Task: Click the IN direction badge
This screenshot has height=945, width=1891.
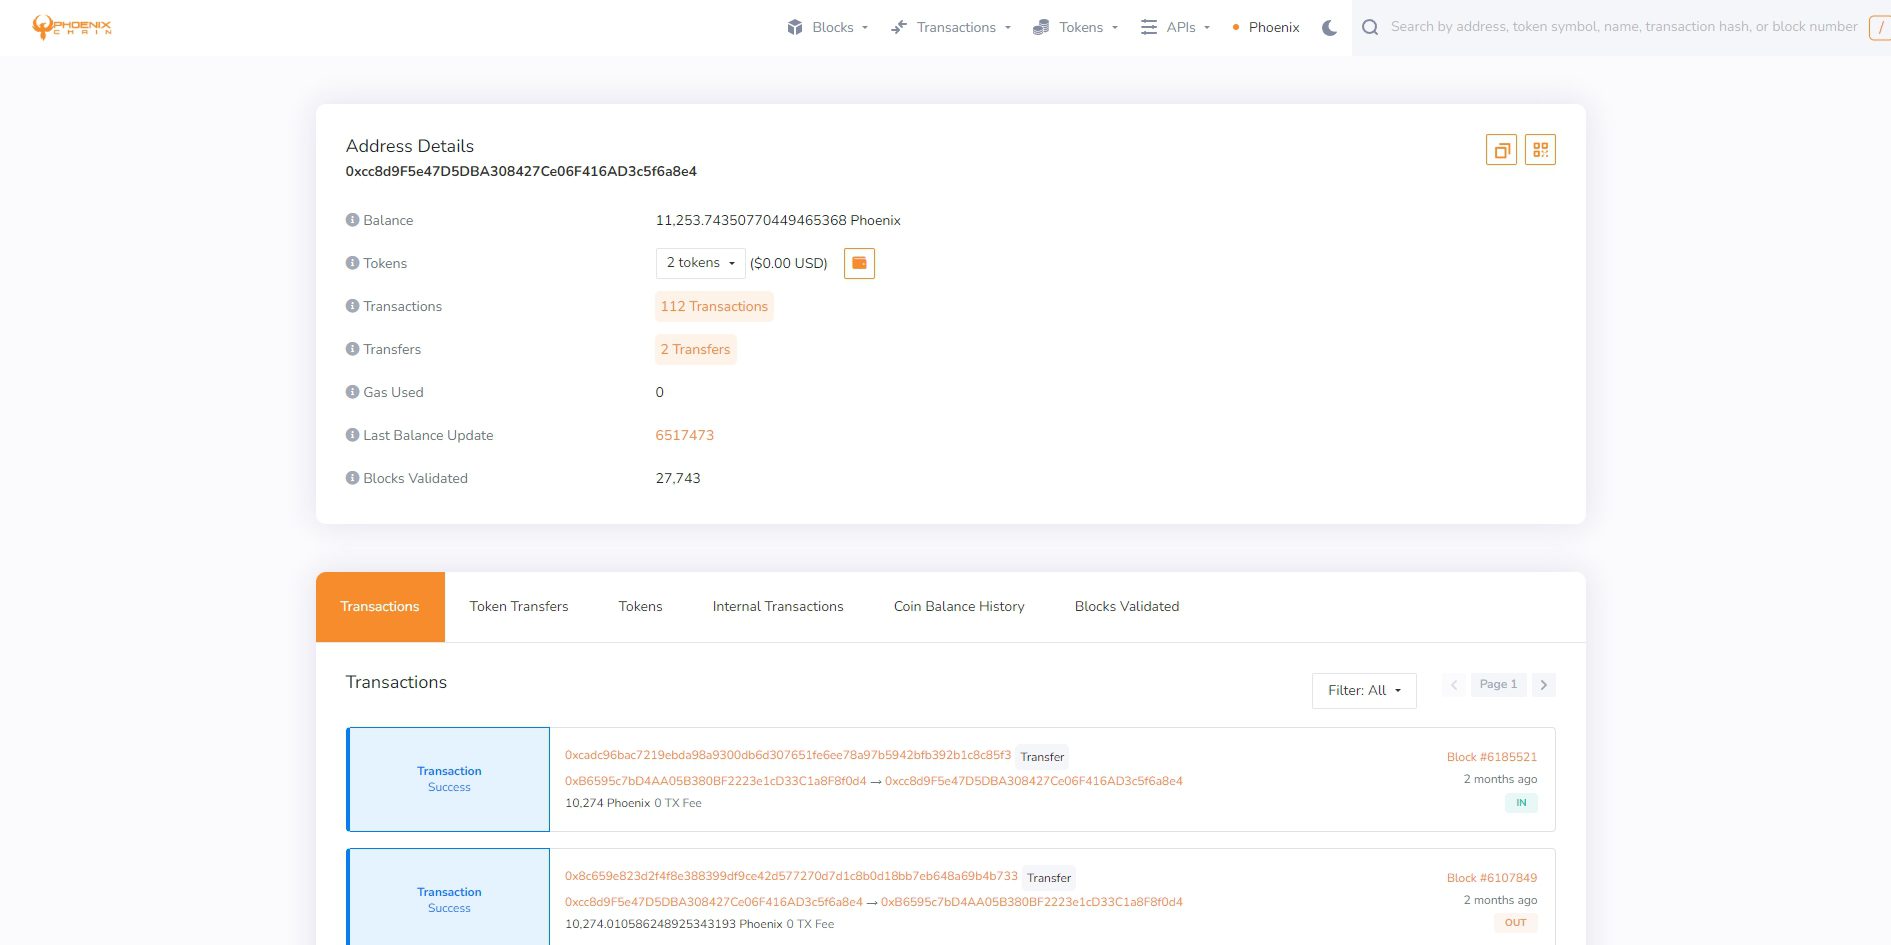Action: pos(1521,803)
